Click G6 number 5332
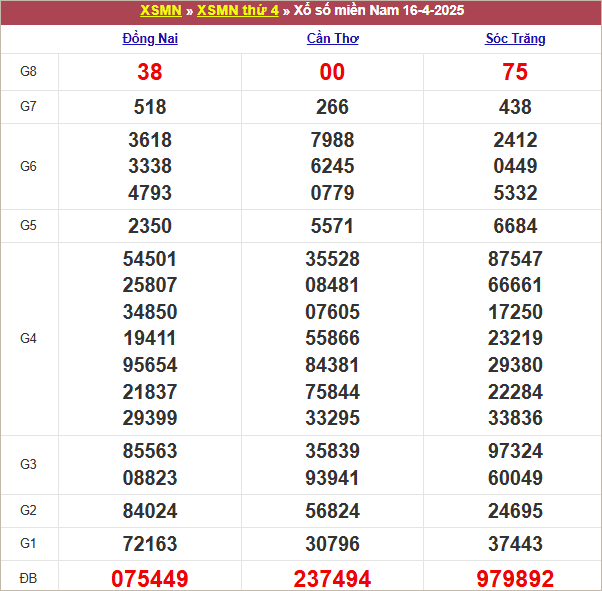 pyautogui.click(x=515, y=193)
